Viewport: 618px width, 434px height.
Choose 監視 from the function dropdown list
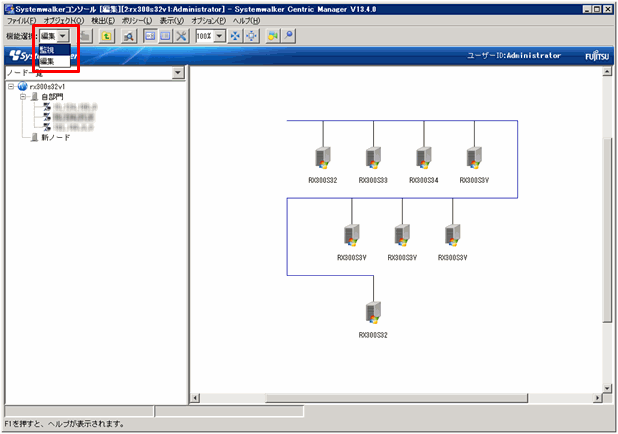coord(55,50)
